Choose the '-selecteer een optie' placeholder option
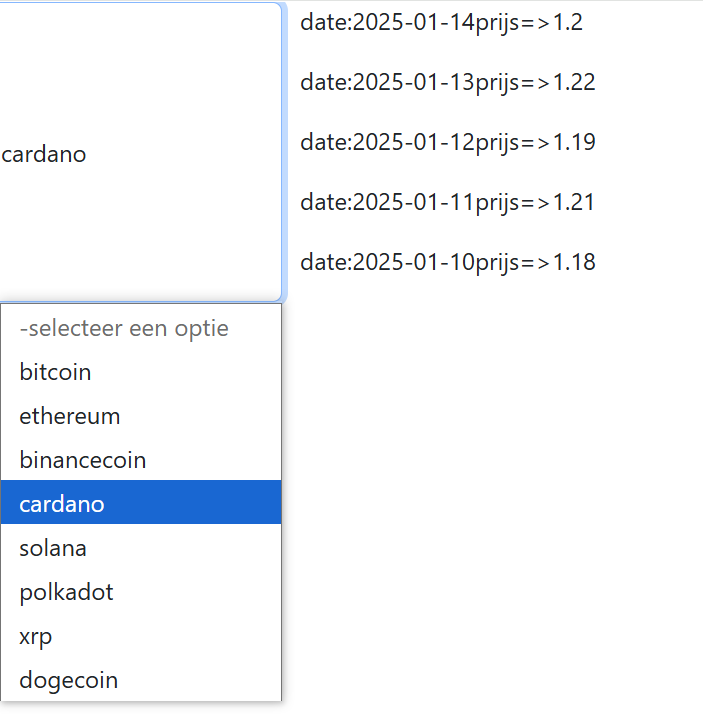The width and height of the screenshot is (703, 723). point(124,328)
